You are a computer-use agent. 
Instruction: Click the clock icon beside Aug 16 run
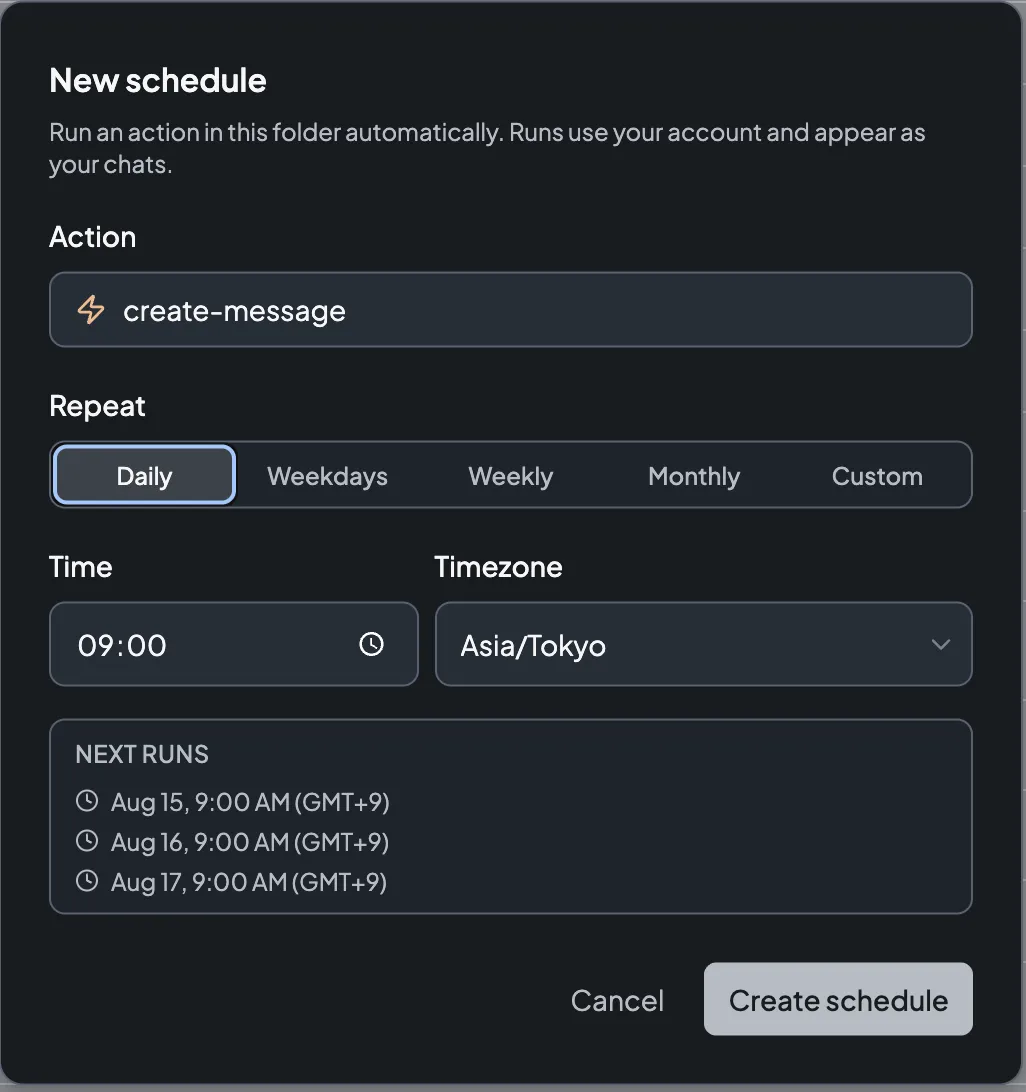point(87,841)
